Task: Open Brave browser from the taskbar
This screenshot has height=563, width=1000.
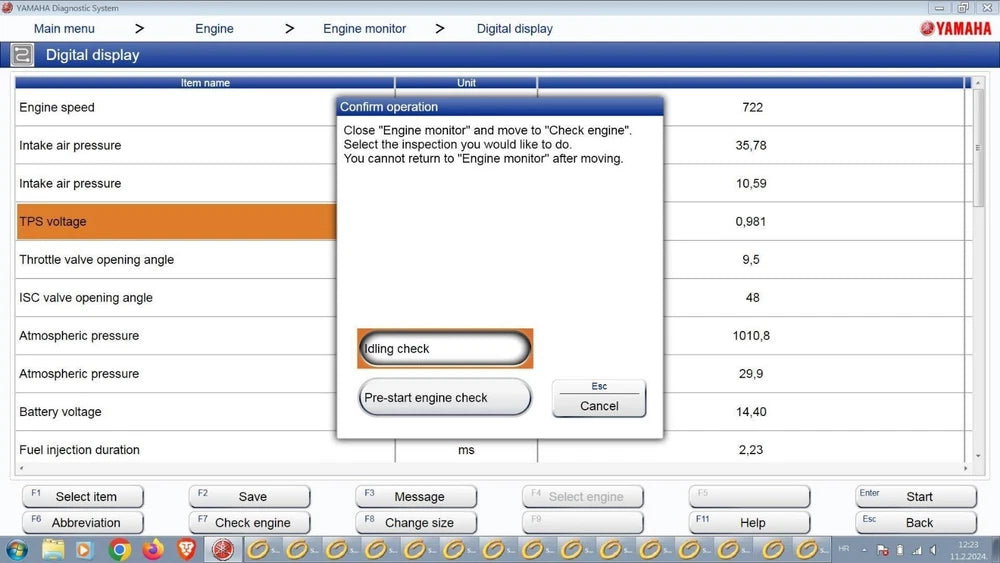Action: coord(186,550)
